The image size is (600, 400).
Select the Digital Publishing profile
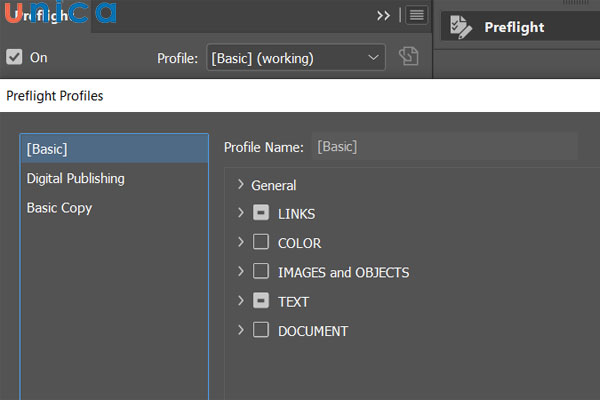[76, 178]
